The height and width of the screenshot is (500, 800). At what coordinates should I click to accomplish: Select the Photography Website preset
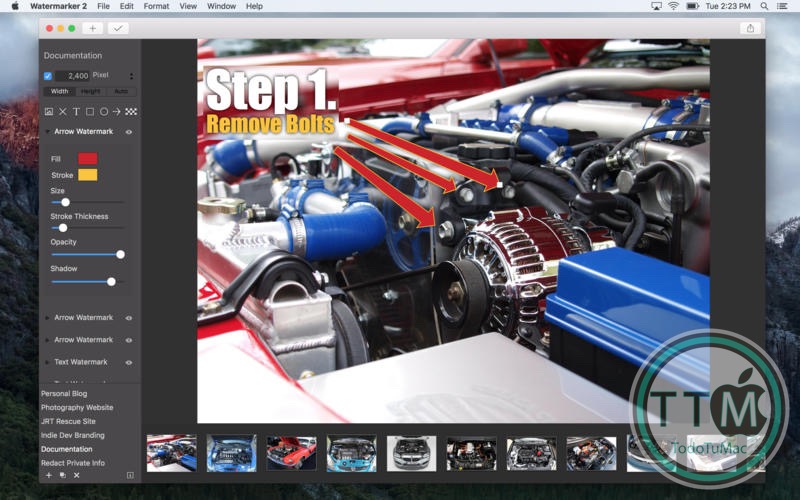[x=77, y=408]
